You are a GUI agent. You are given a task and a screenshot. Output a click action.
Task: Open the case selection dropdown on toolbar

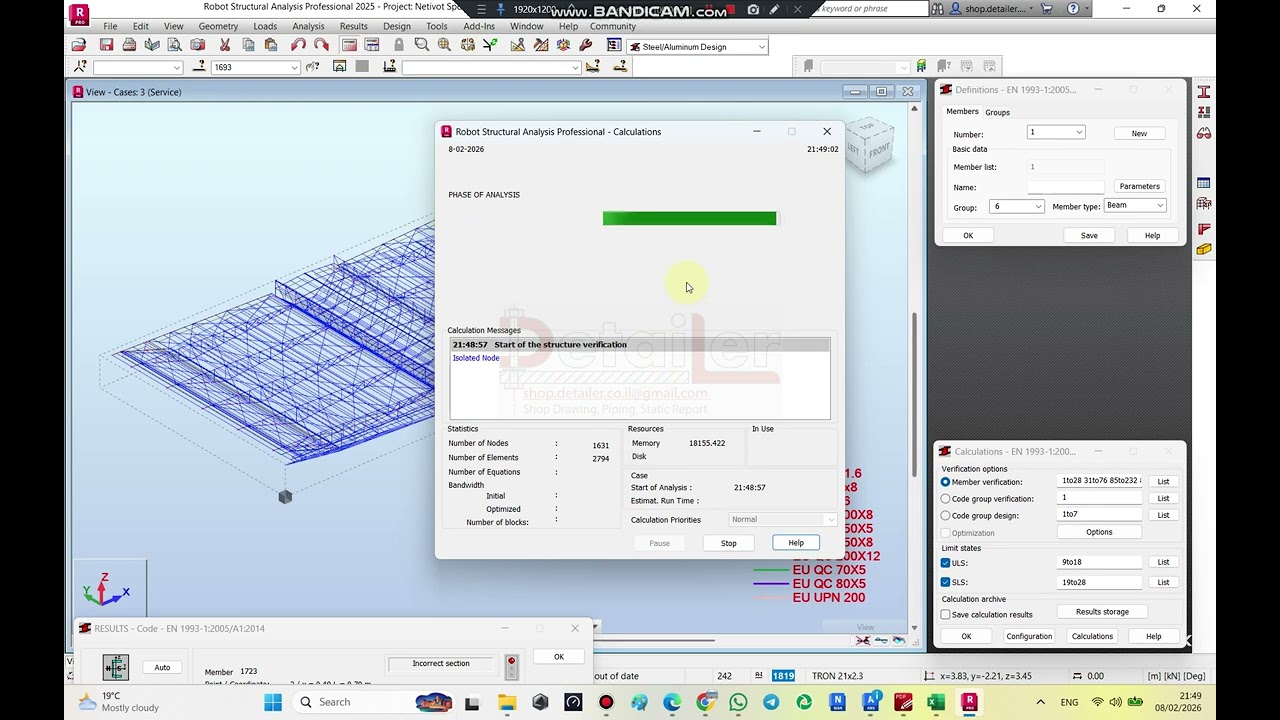(575, 68)
